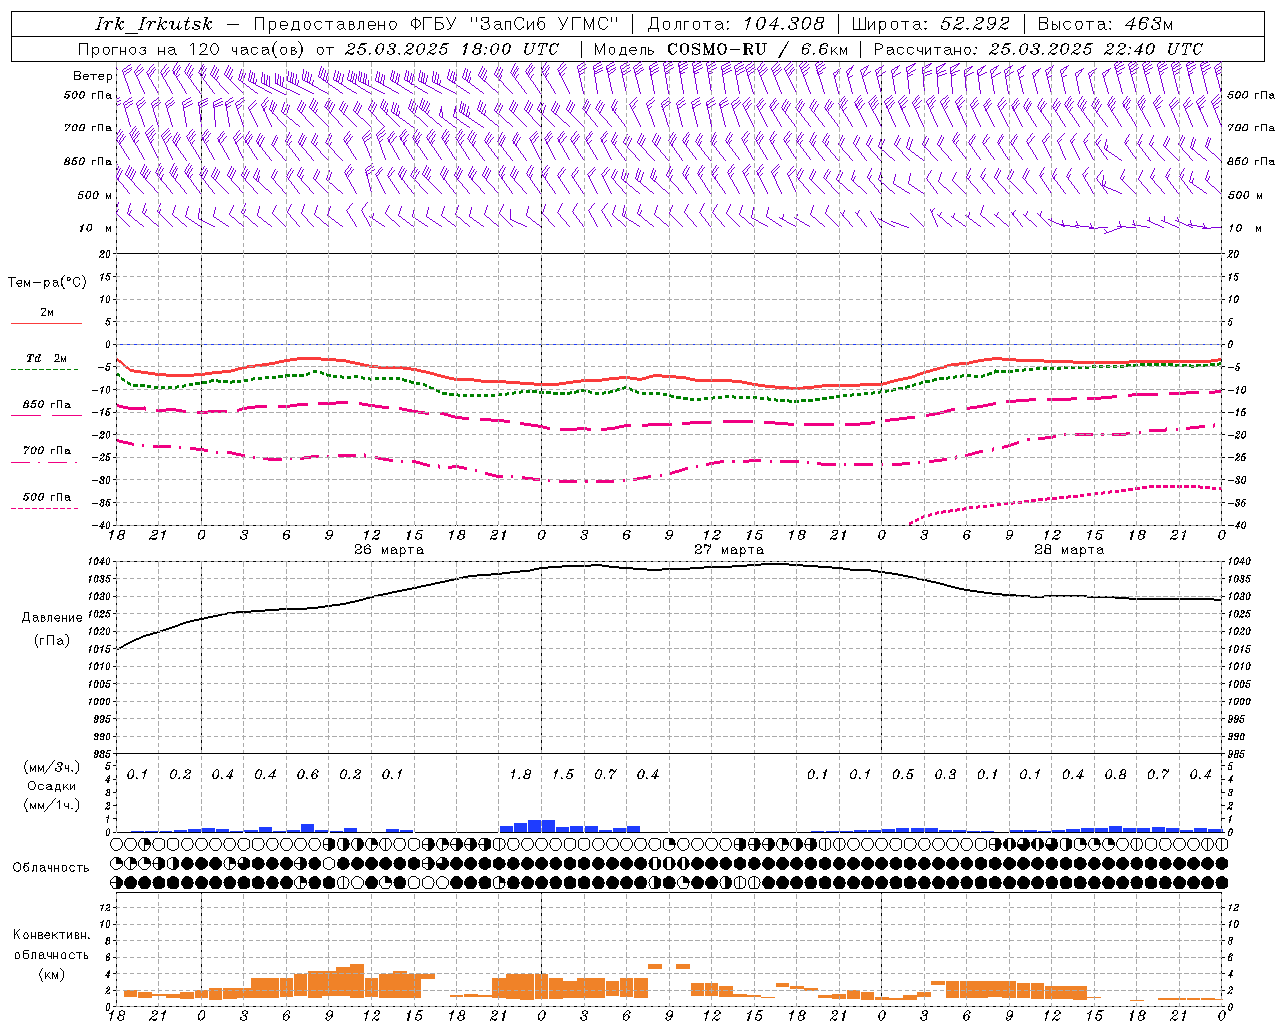Screen dimensions: 1280x1024
Task: Click the station name Irk_Irkutsk in the title
Action: pyautogui.click(x=153, y=24)
